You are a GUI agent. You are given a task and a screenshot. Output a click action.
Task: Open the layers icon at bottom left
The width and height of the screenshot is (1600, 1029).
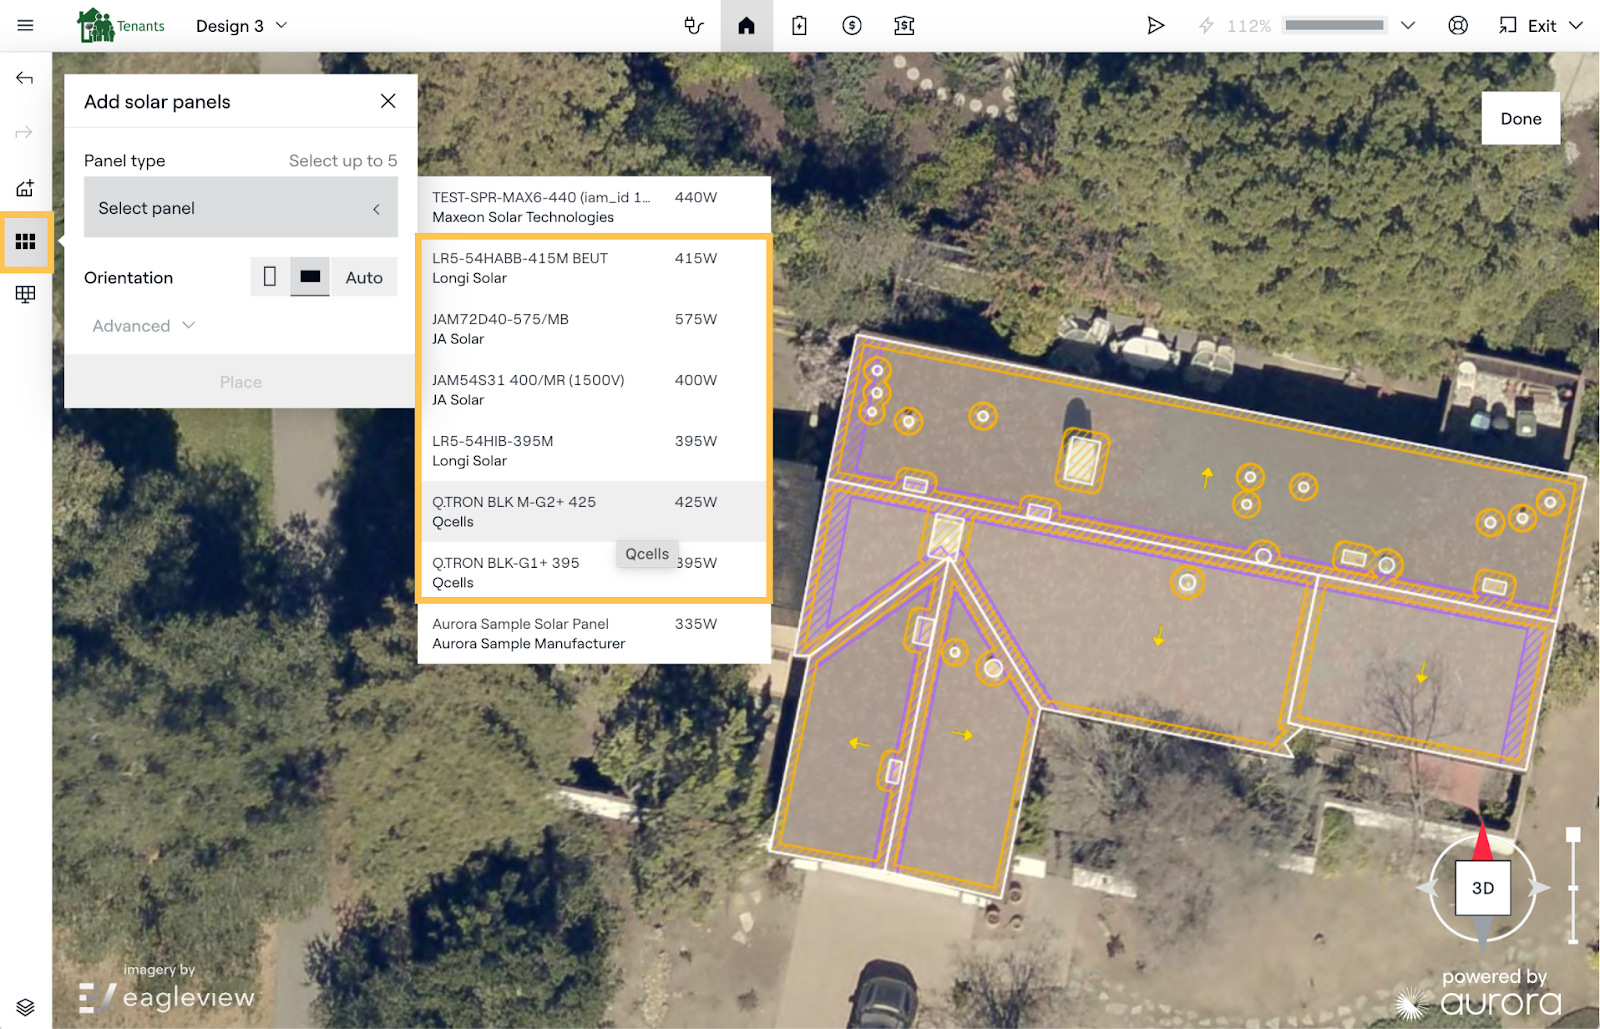point(25,1006)
